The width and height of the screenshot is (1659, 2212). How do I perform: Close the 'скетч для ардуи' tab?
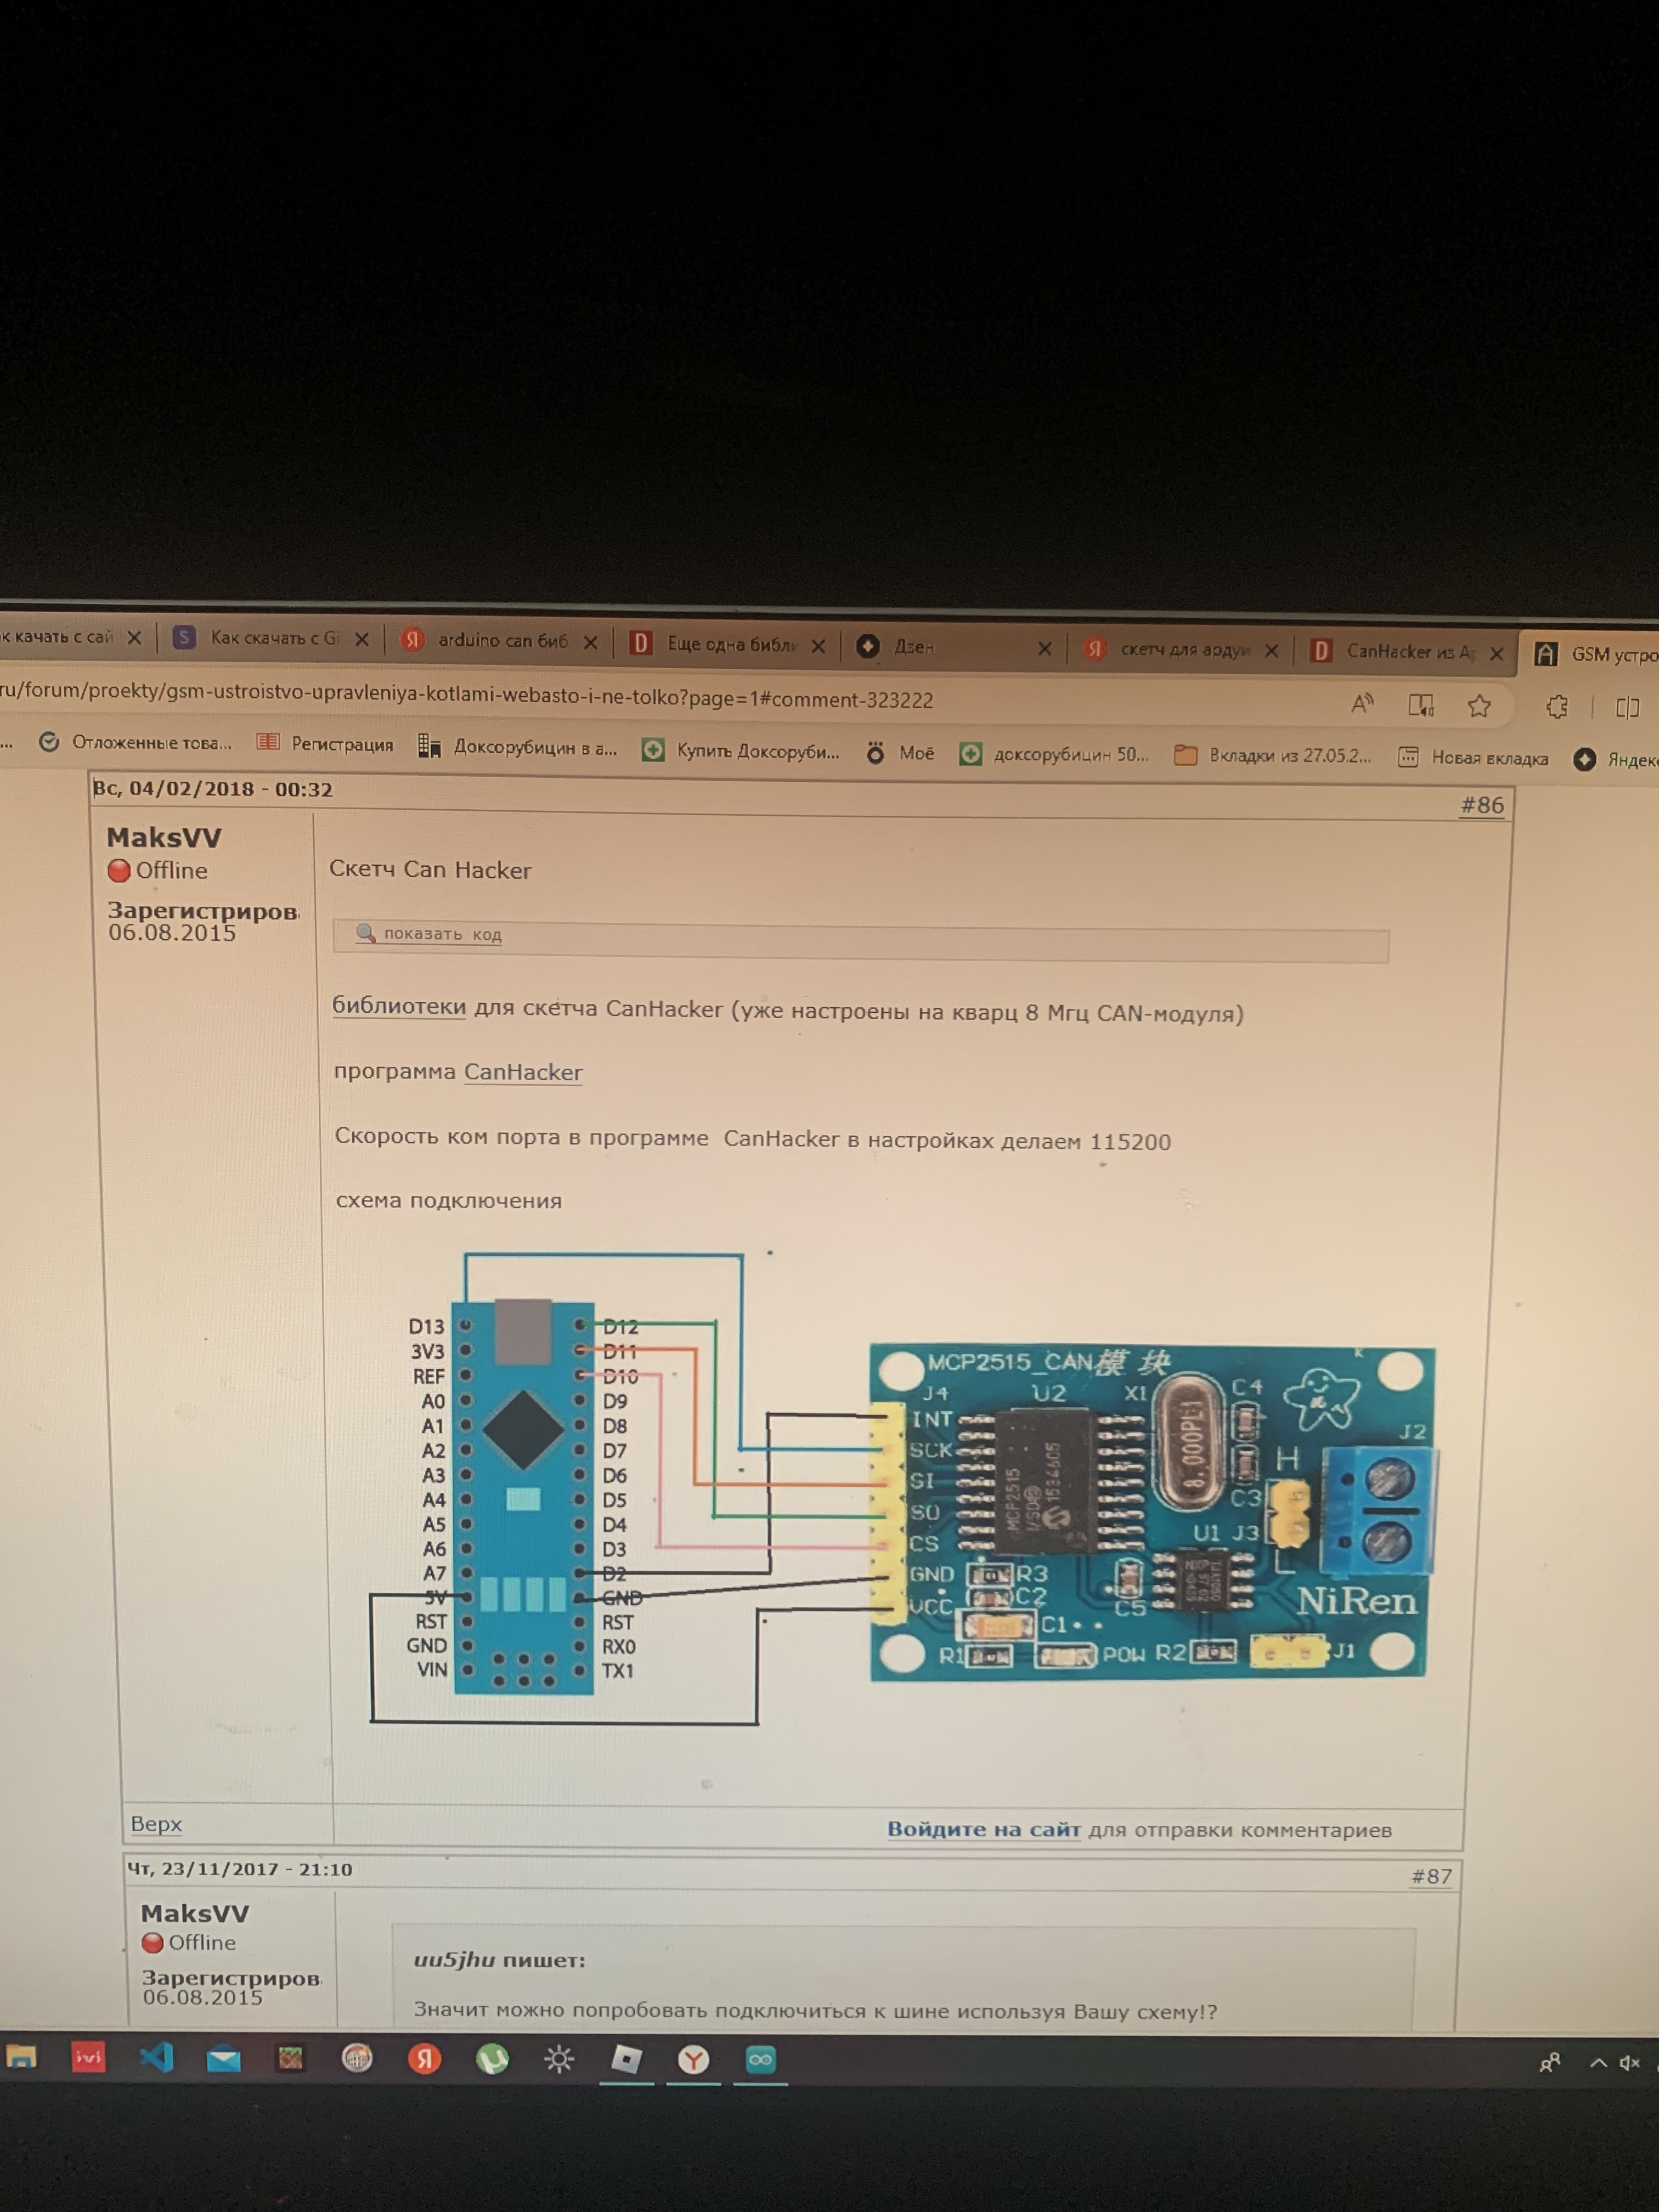(x=1271, y=650)
